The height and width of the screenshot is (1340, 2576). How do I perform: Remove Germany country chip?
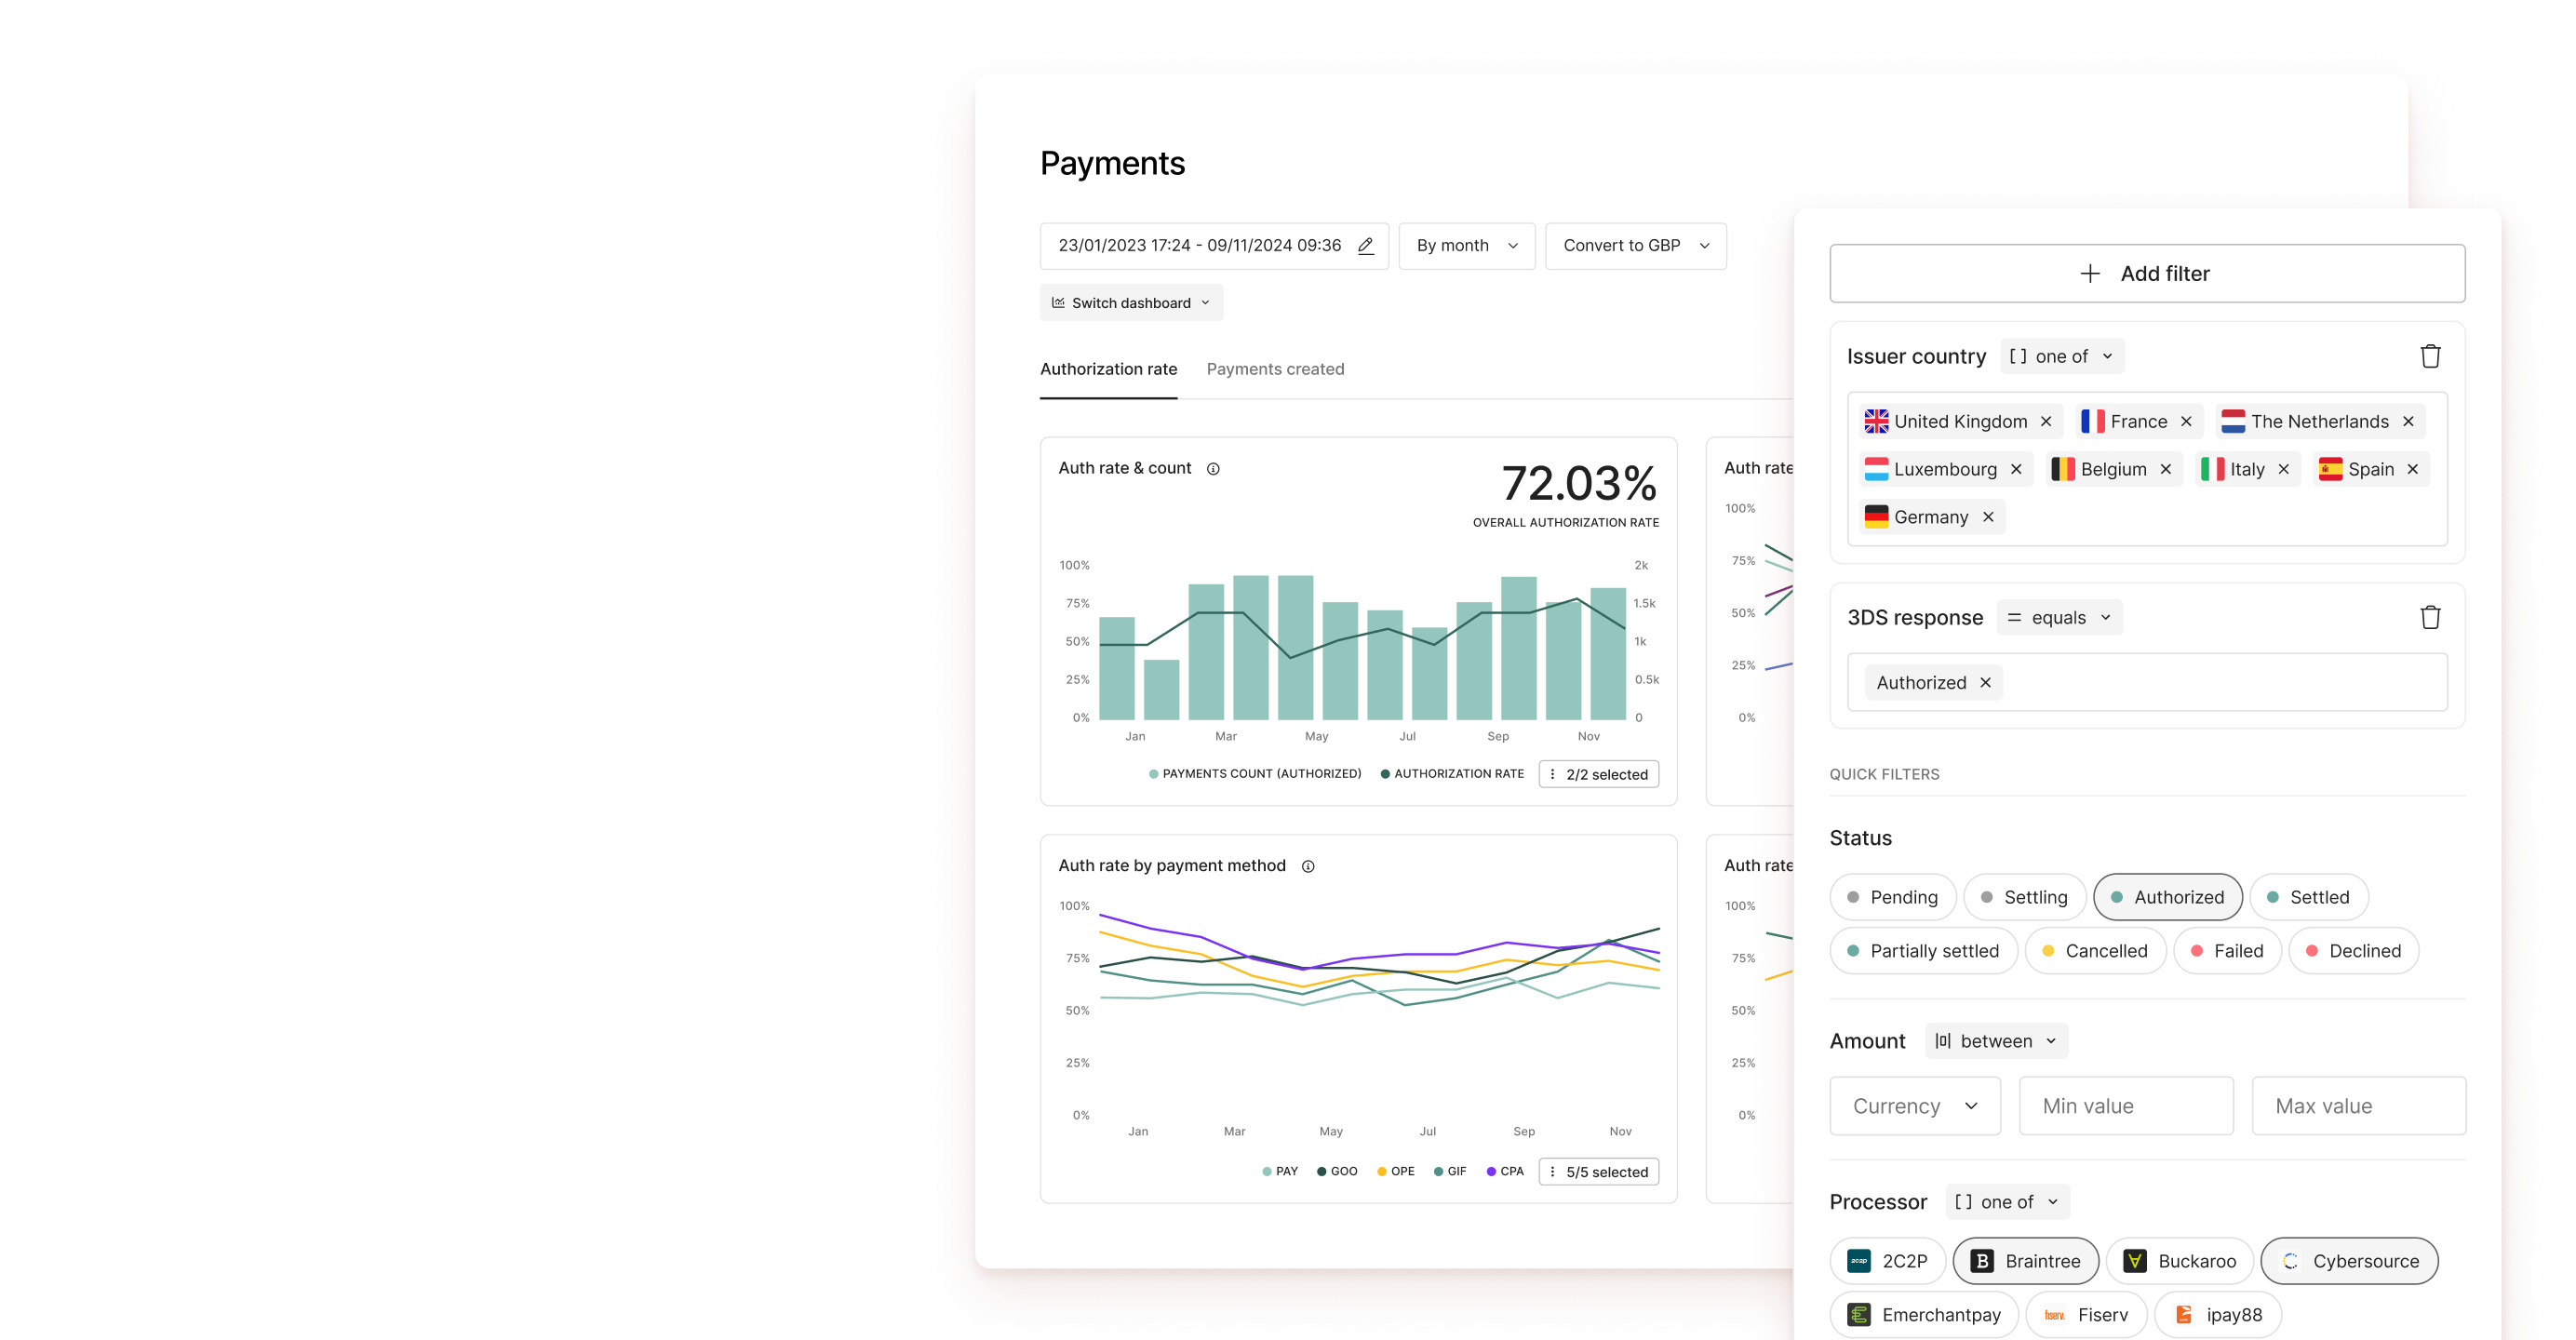[x=1988, y=517]
